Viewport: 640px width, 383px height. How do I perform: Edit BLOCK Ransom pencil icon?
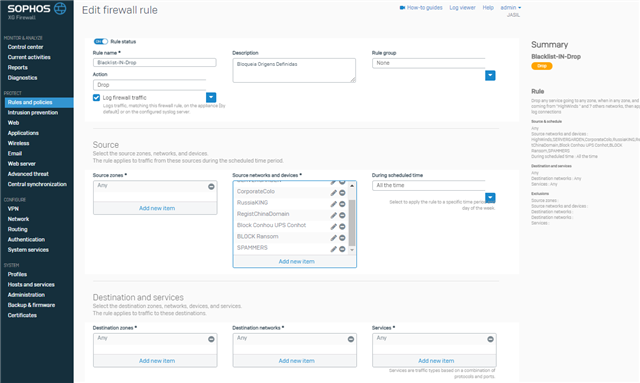pos(333,238)
